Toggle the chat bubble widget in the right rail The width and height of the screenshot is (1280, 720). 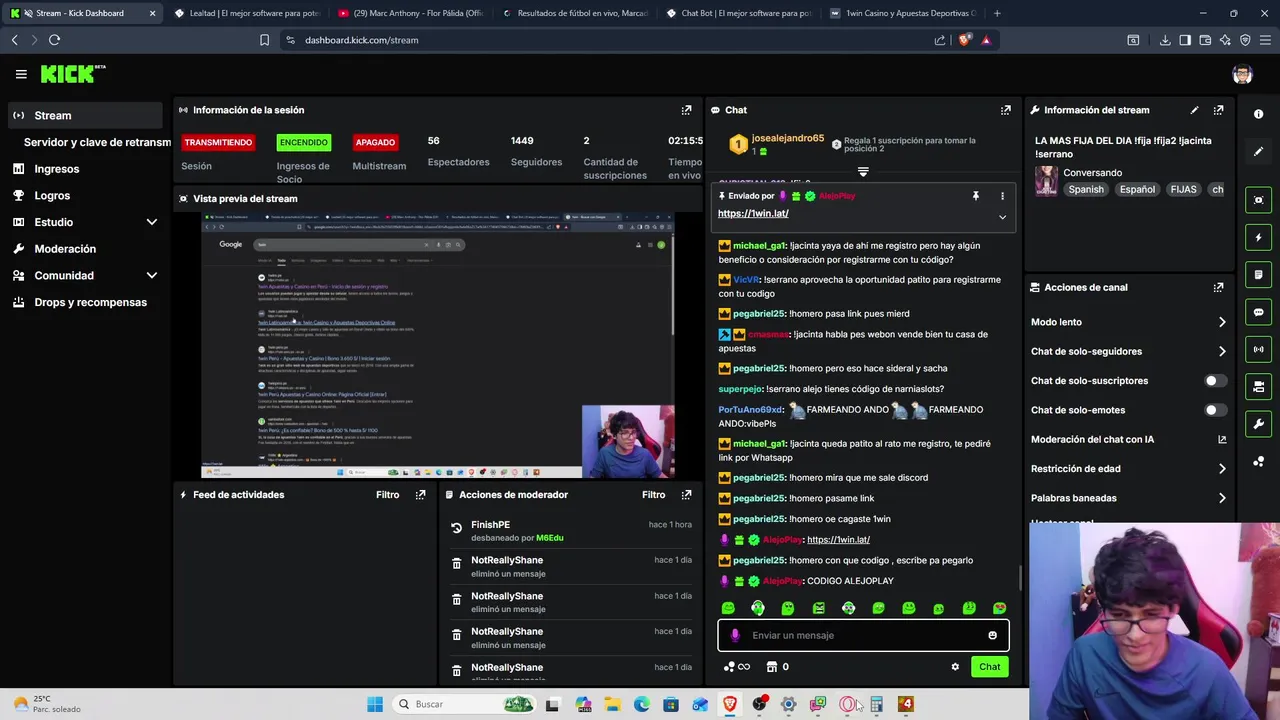point(1258,312)
